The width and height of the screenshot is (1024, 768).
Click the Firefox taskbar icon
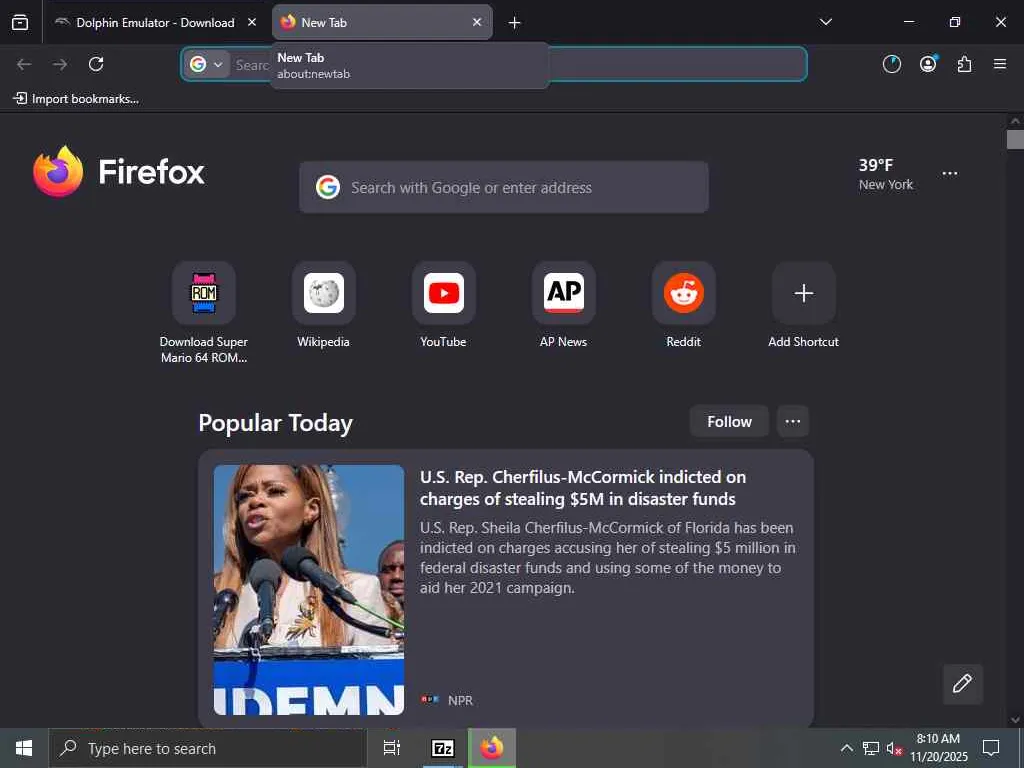point(492,748)
